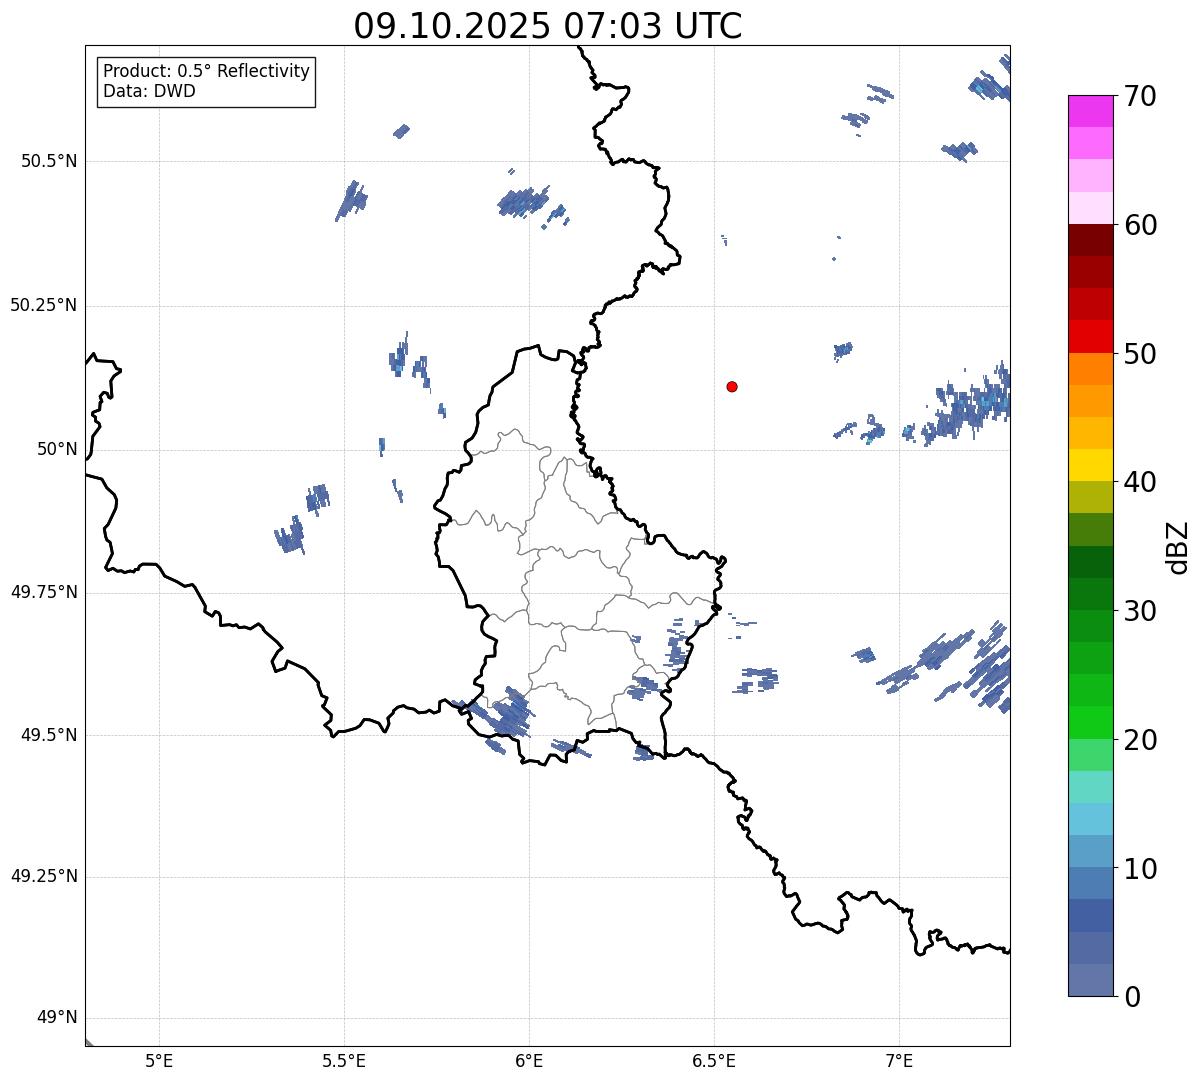Pick the dark maroon swatch below 60

coord(1090,240)
